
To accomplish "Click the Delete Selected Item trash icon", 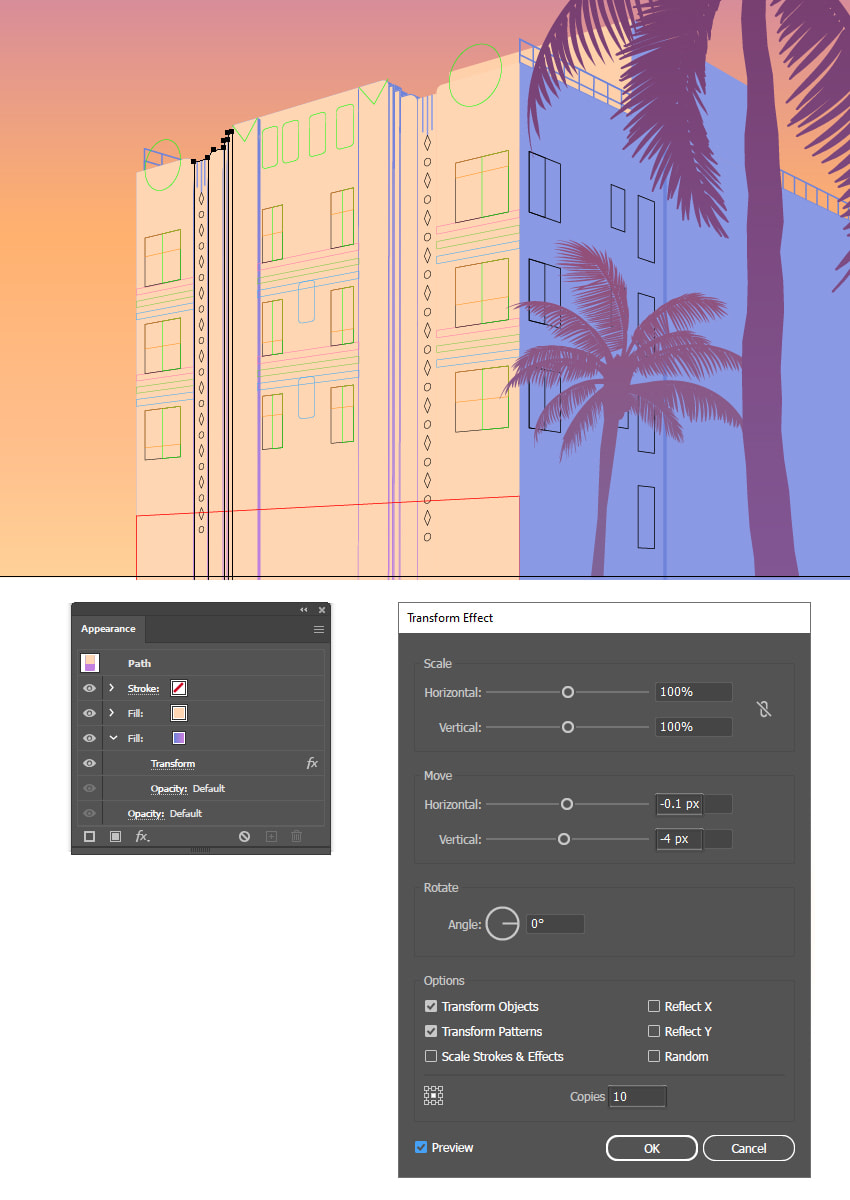I will pos(296,836).
